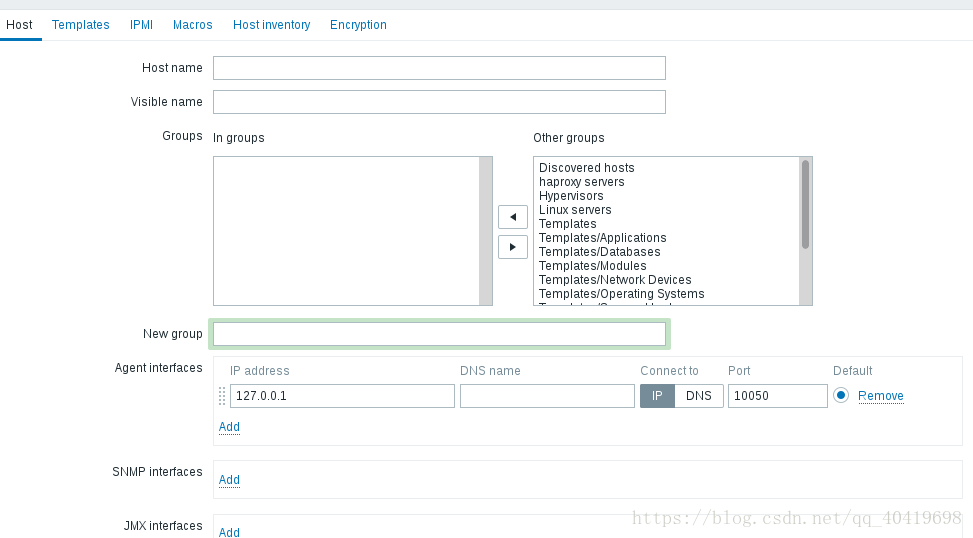Set Connect to DNS
The image size is (973, 538).
click(x=699, y=396)
